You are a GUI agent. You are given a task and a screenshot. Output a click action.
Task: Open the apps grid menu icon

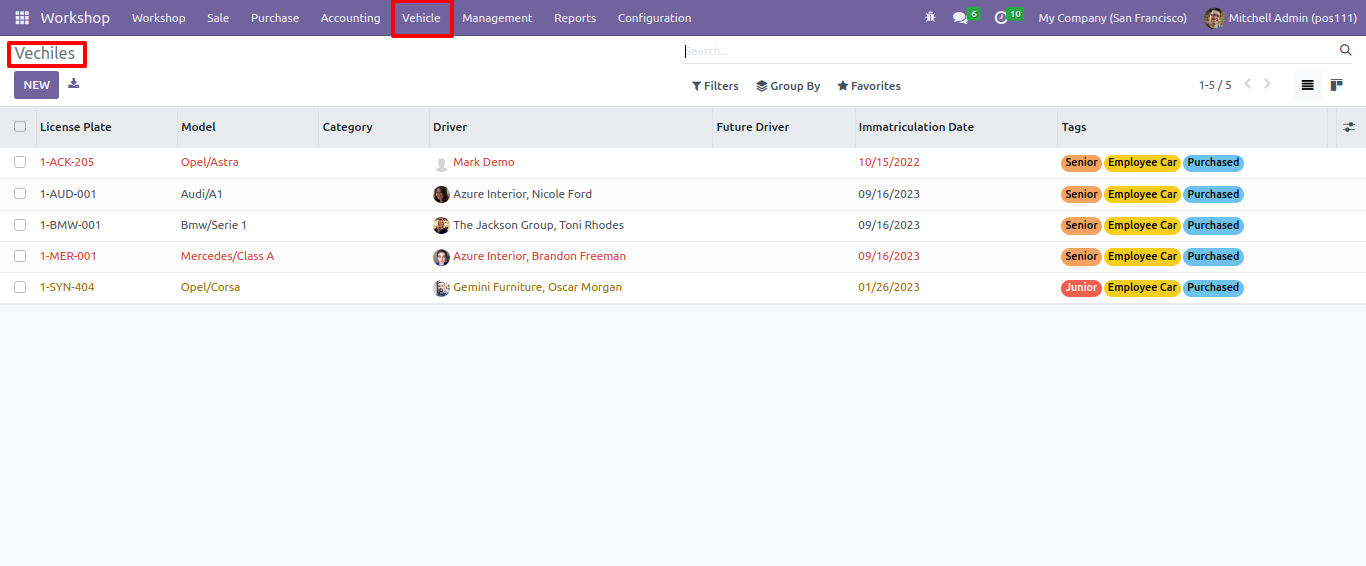(x=22, y=18)
